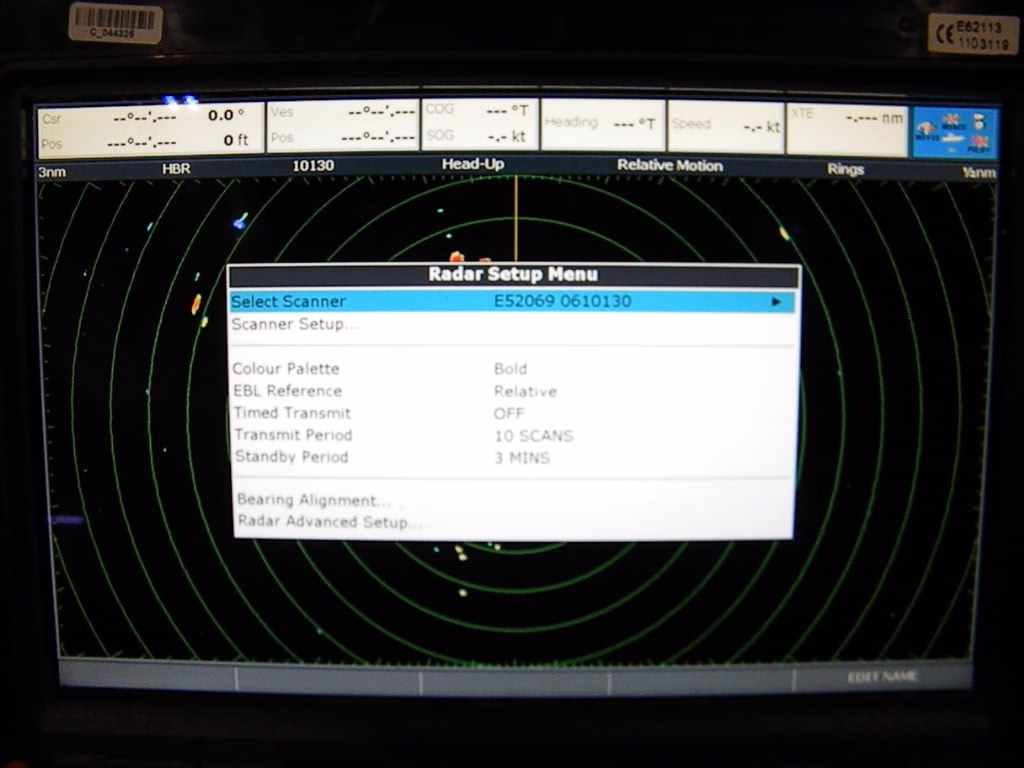Change the Colour Palette Bold setting
This screenshot has width=1024, height=768.
(x=510, y=369)
